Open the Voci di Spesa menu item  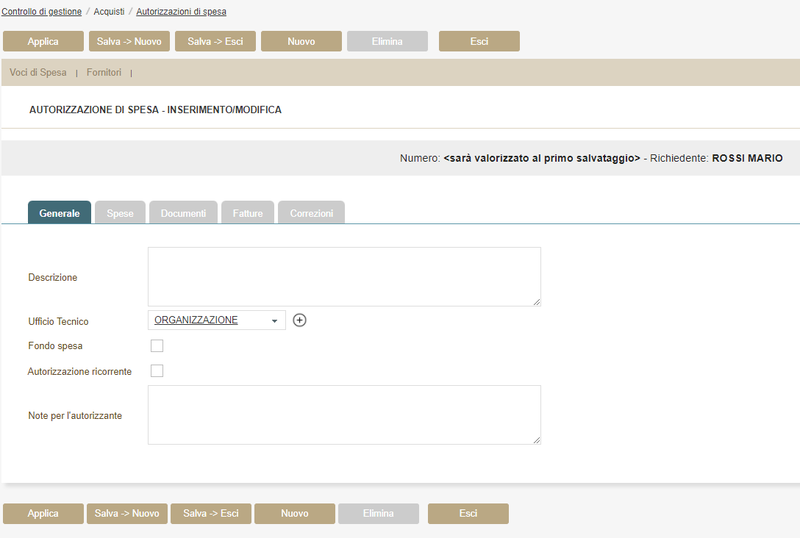click(x=38, y=73)
